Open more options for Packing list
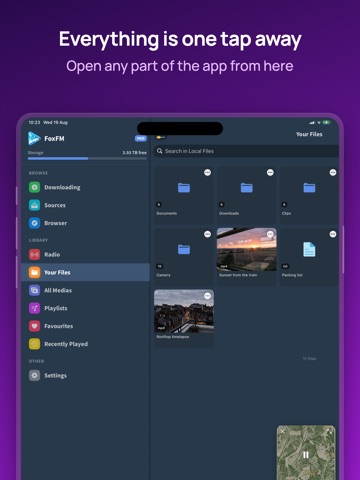 (x=333, y=234)
